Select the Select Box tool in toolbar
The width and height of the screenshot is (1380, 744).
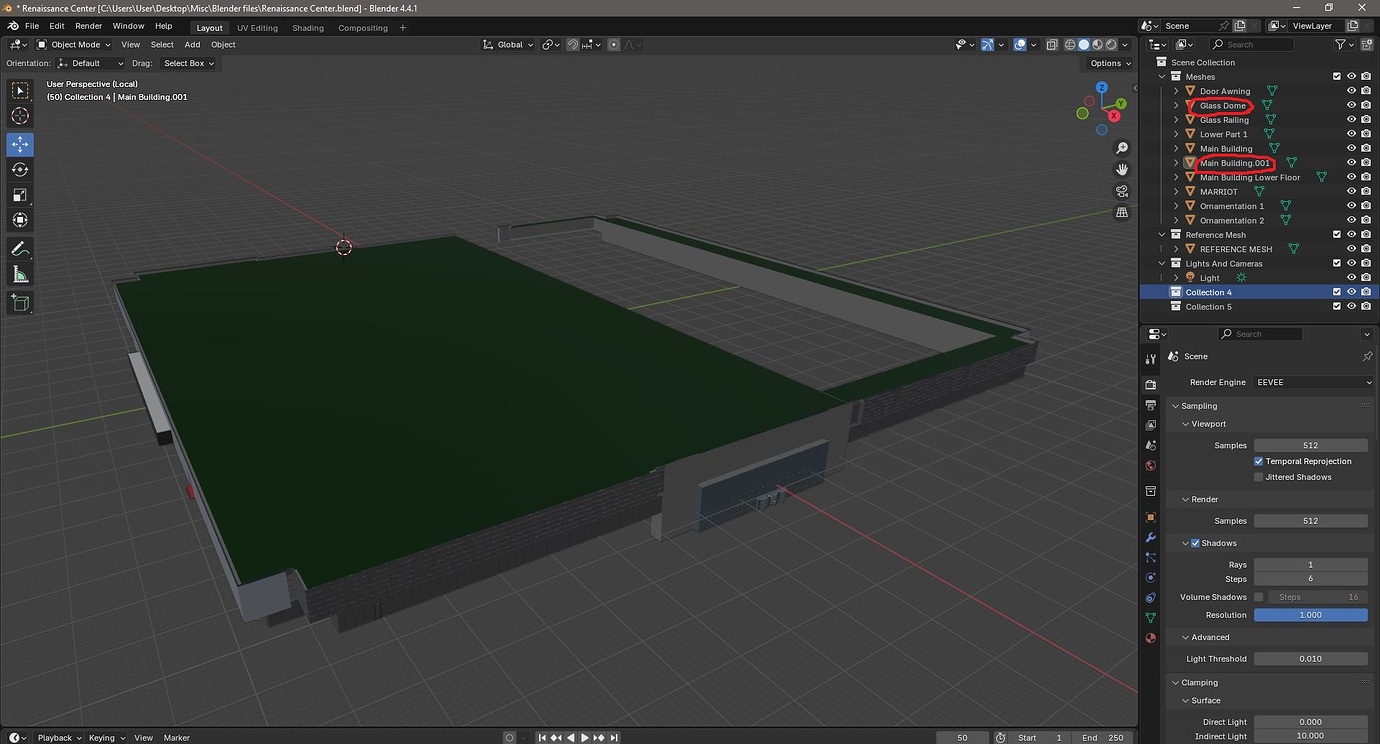point(20,91)
